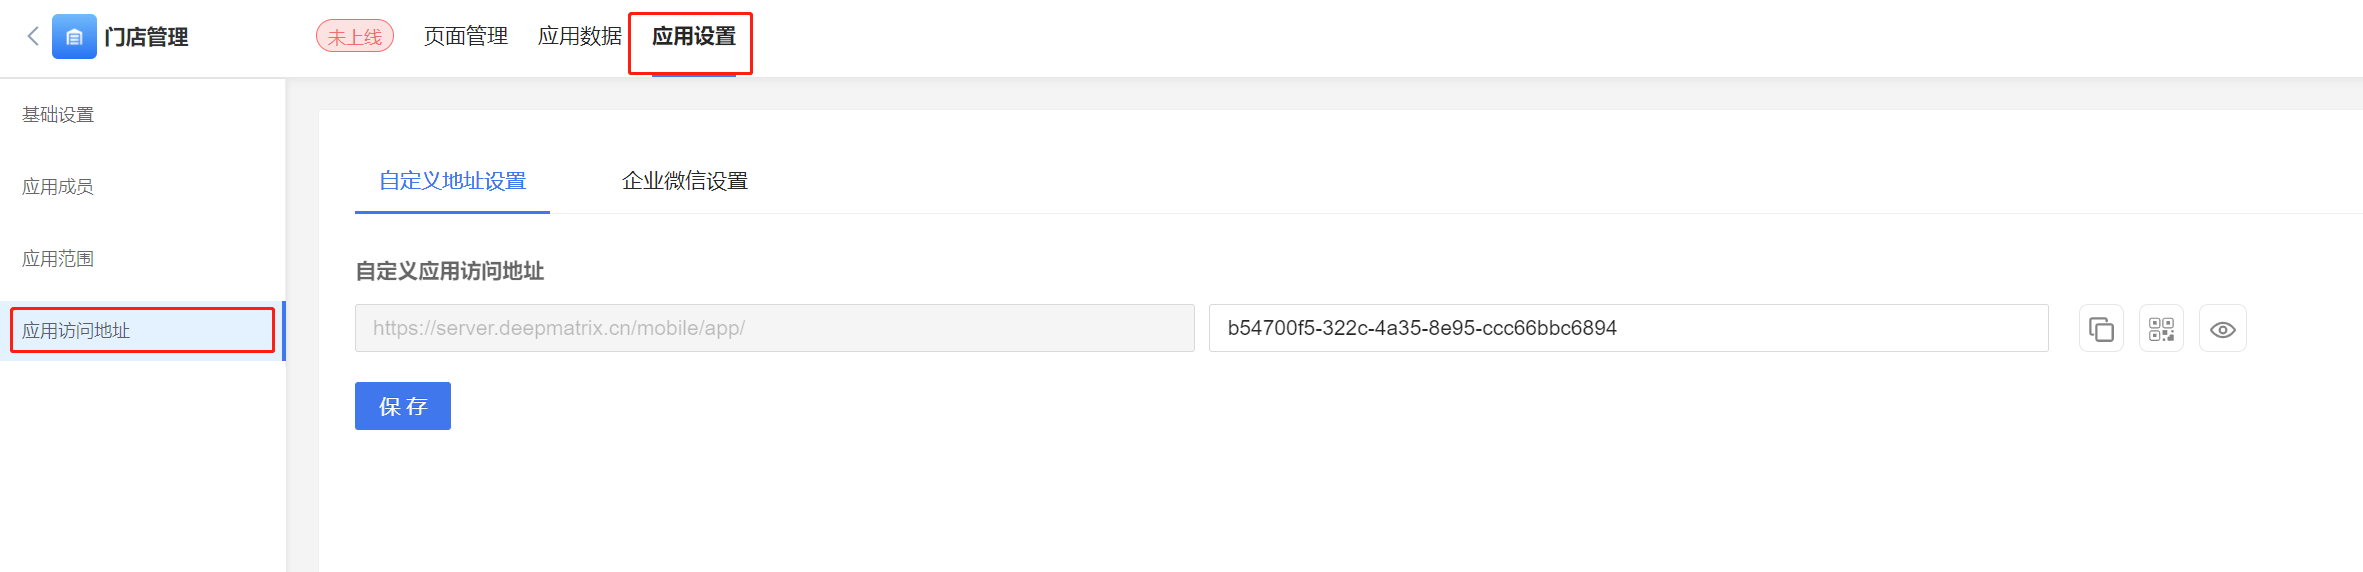Go back using the left arrow
Viewport: 2363px width, 572px height.
pos(33,37)
